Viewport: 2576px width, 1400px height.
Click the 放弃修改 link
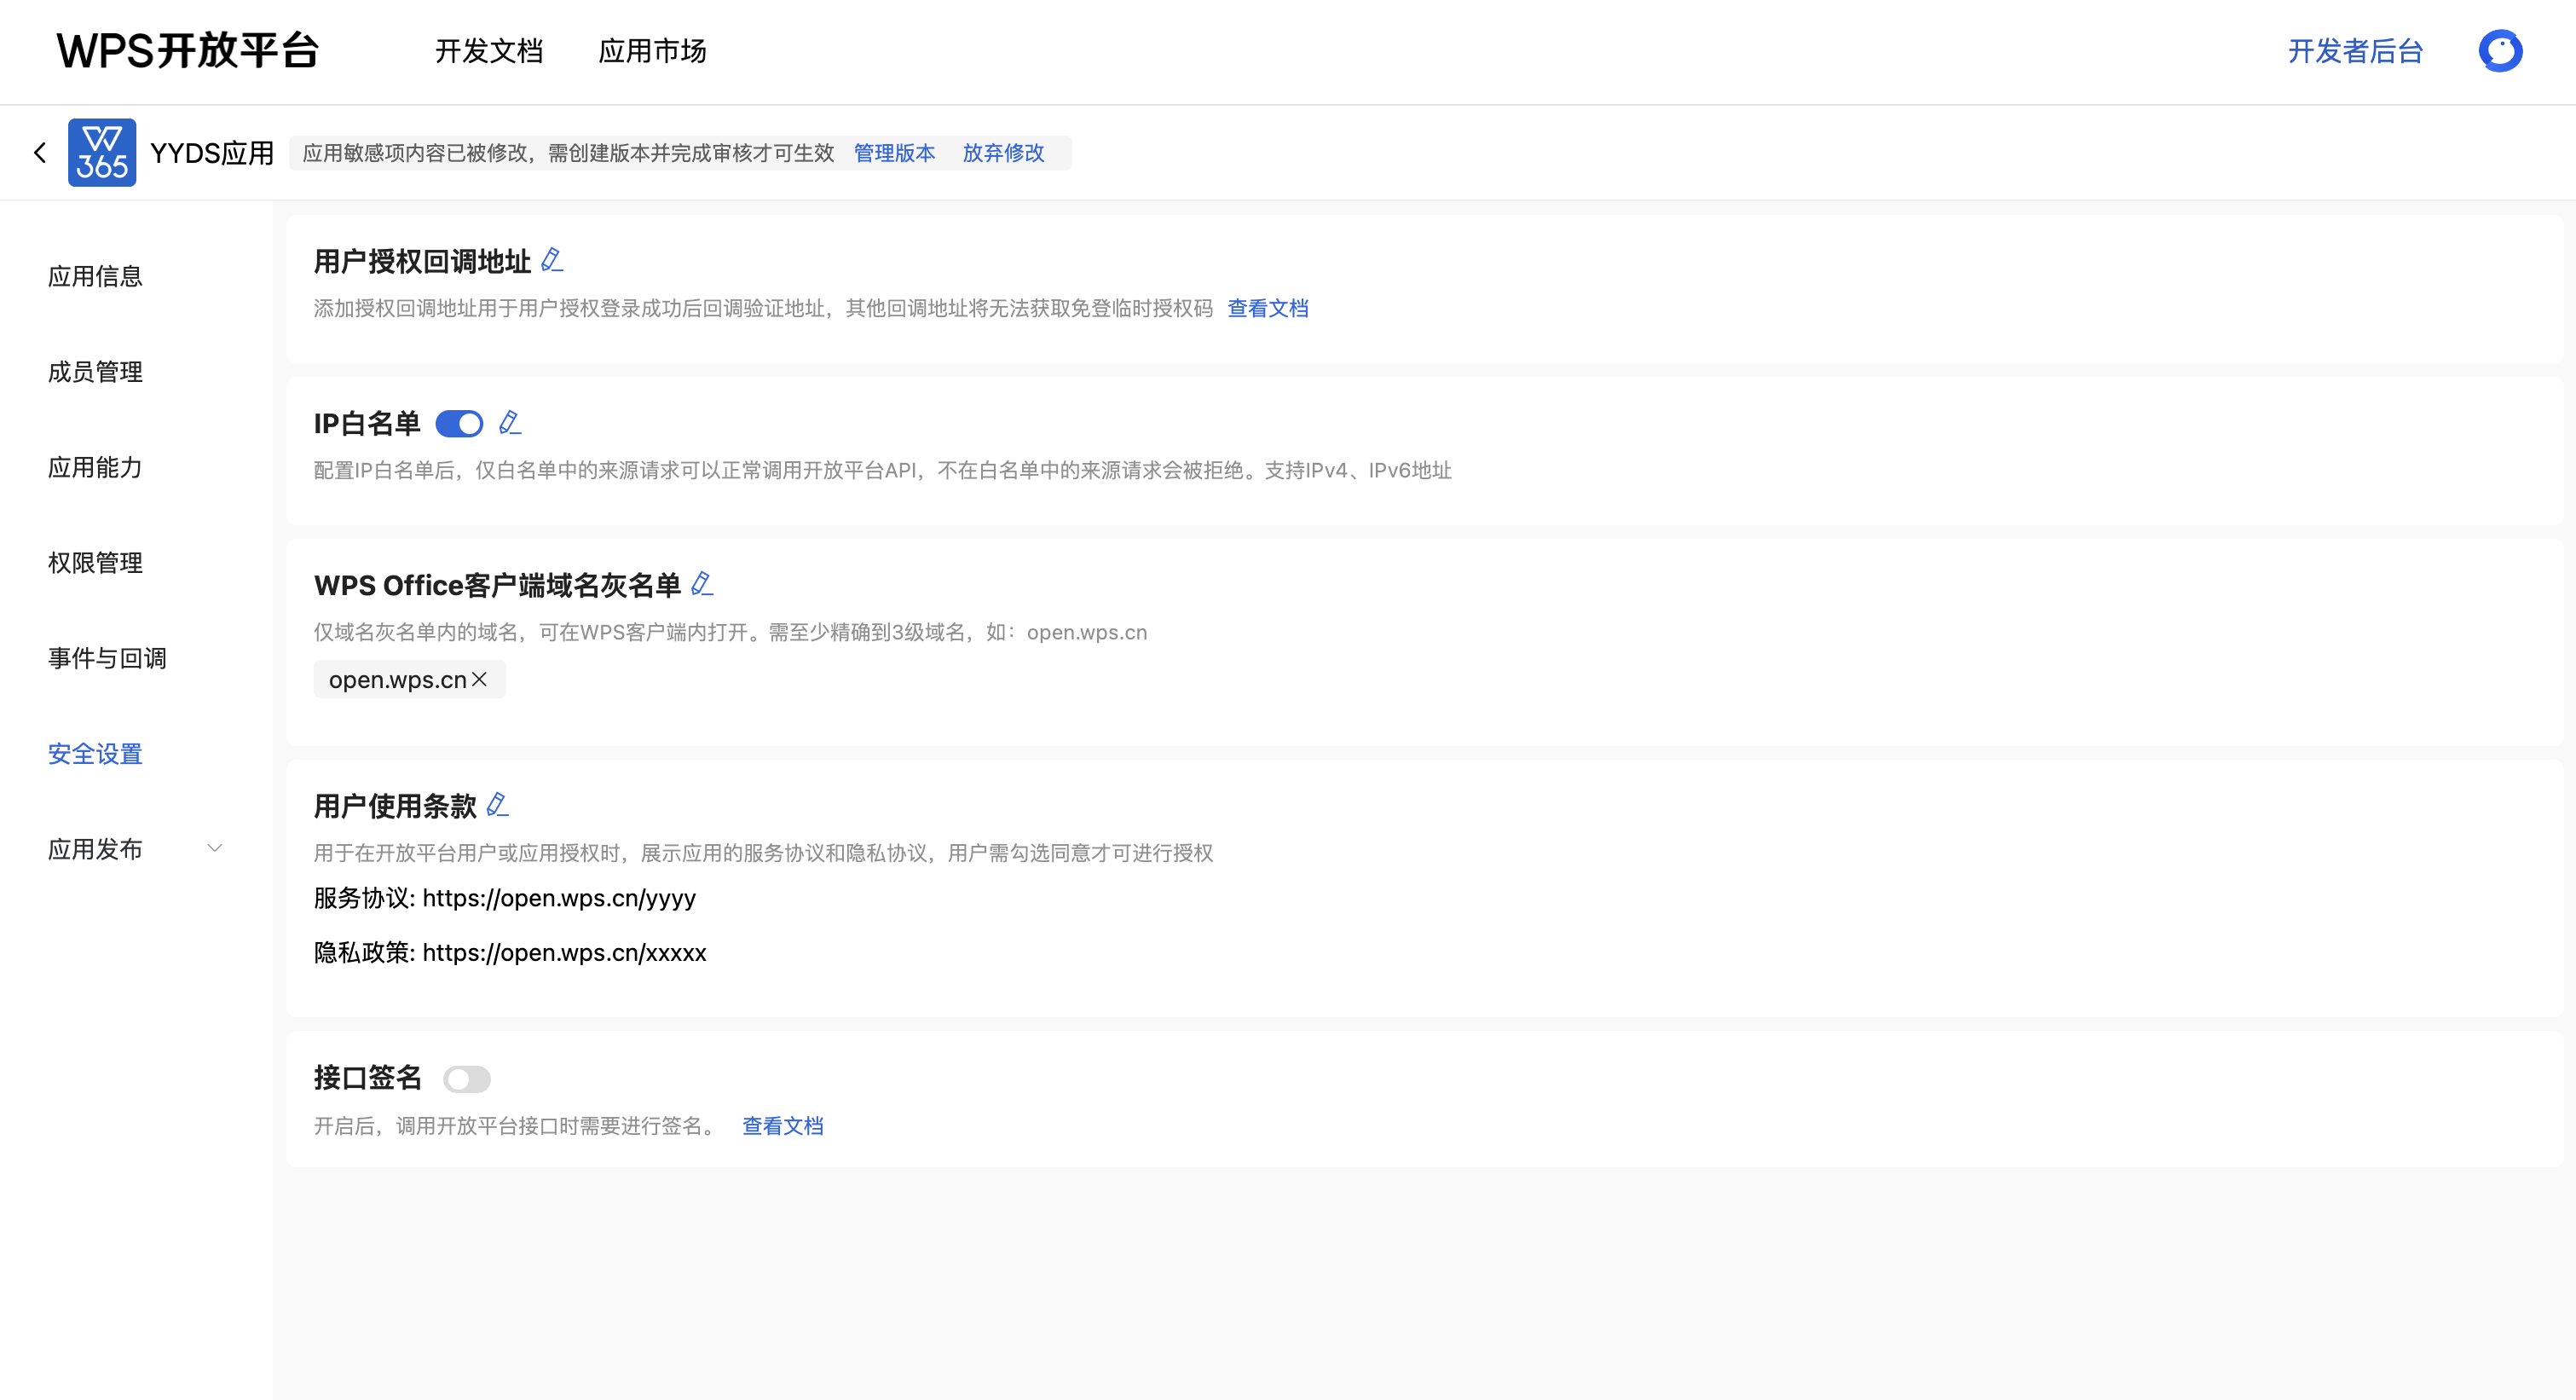[1003, 153]
